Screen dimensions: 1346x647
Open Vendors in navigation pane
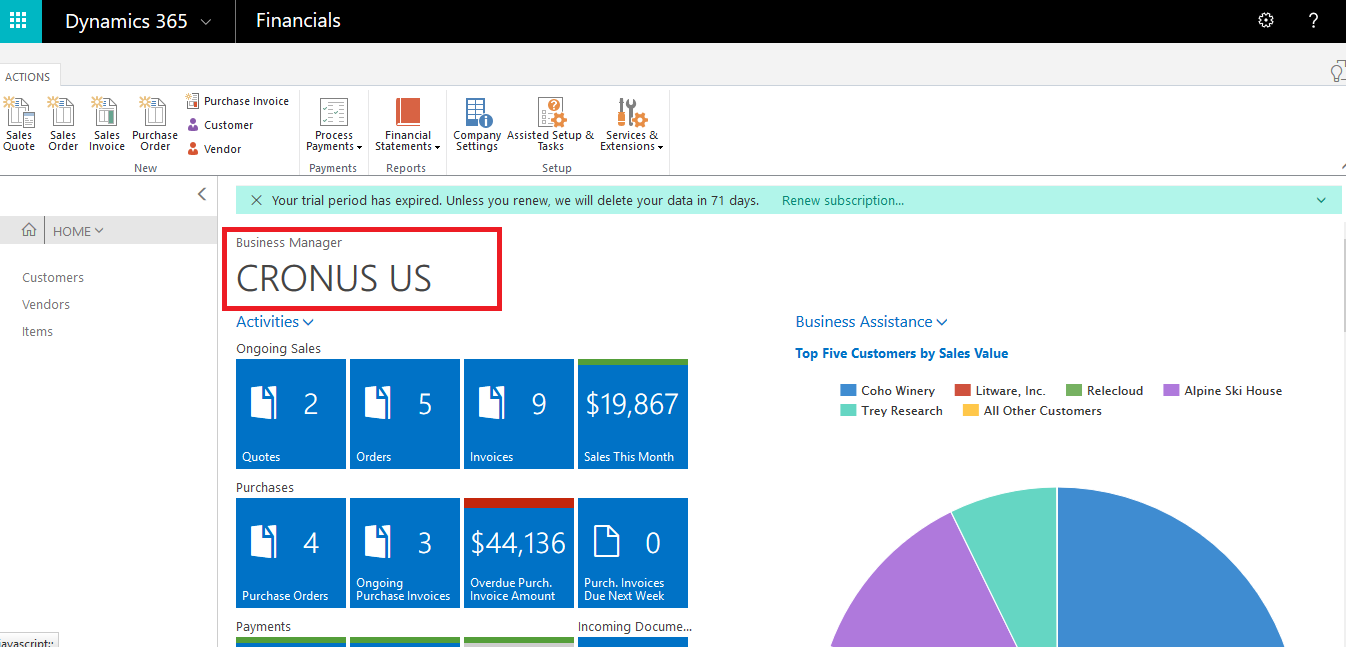click(x=46, y=305)
